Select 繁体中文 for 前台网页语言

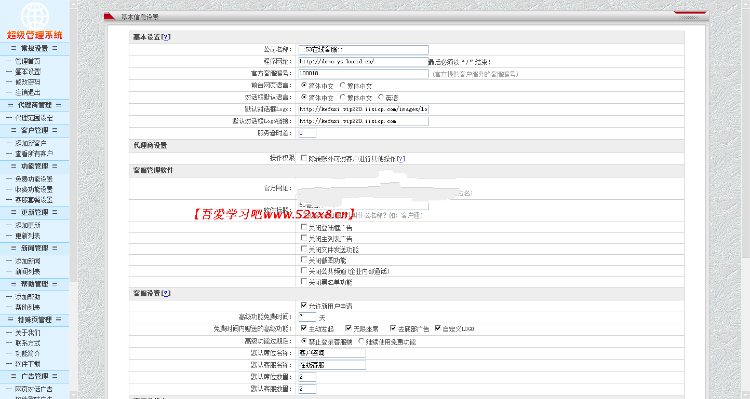(x=342, y=85)
